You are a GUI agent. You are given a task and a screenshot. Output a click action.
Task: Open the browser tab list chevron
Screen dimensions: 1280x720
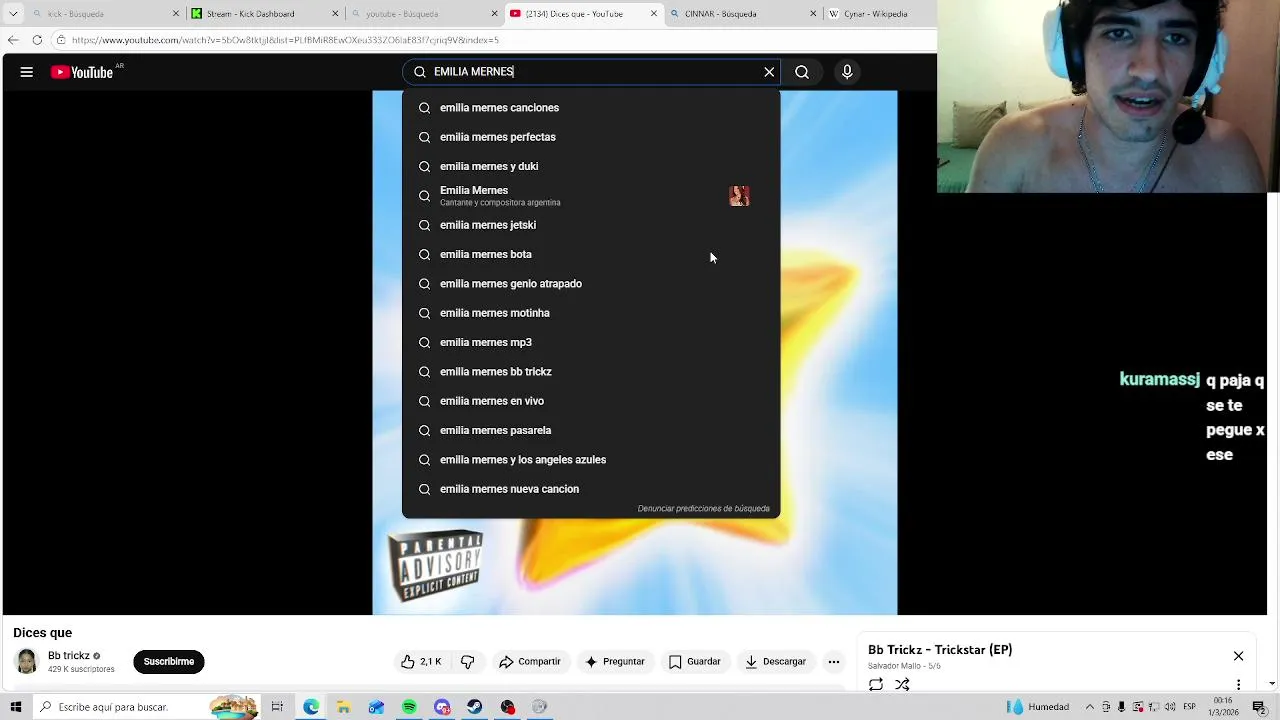[13, 14]
